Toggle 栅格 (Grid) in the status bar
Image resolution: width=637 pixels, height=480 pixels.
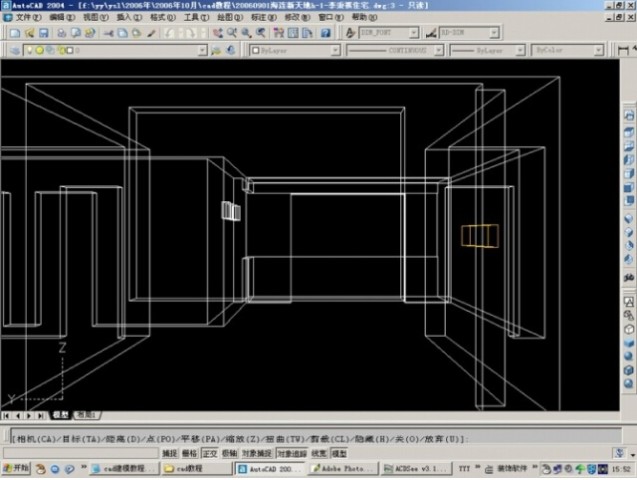coord(189,453)
